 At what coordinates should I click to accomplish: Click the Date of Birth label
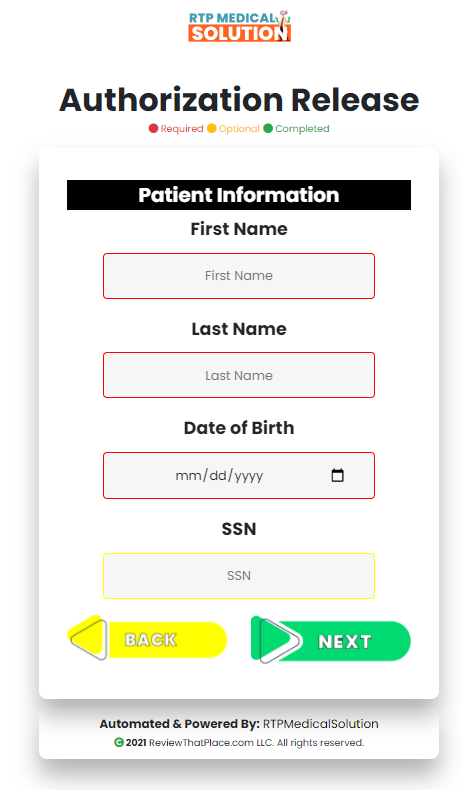[239, 428]
